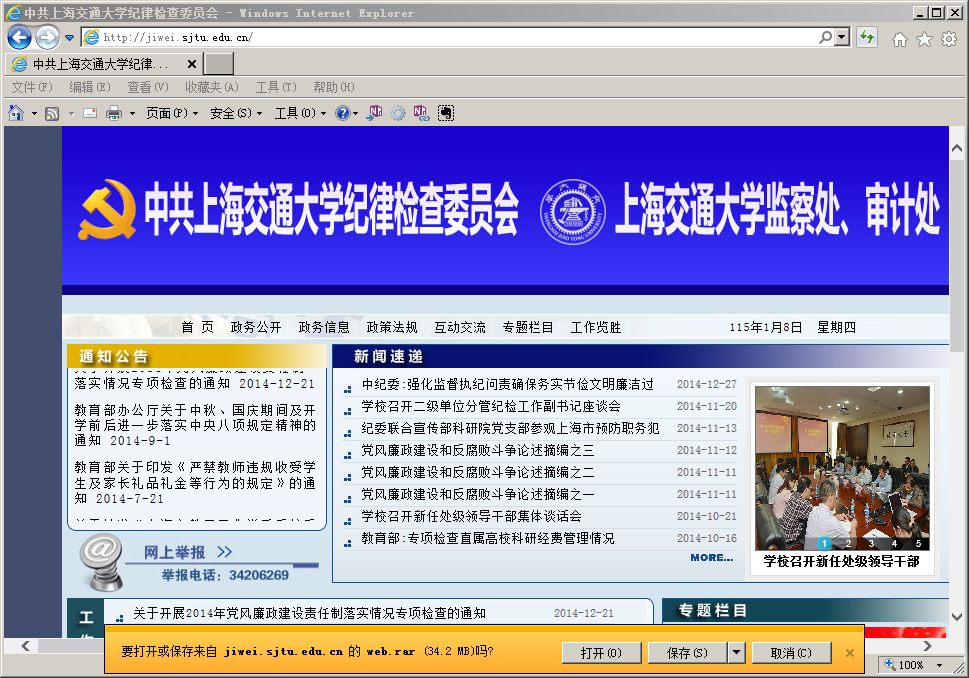Open the 帮助(H) menu
Screen dimensions: 969x678
[x=334, y=87]
